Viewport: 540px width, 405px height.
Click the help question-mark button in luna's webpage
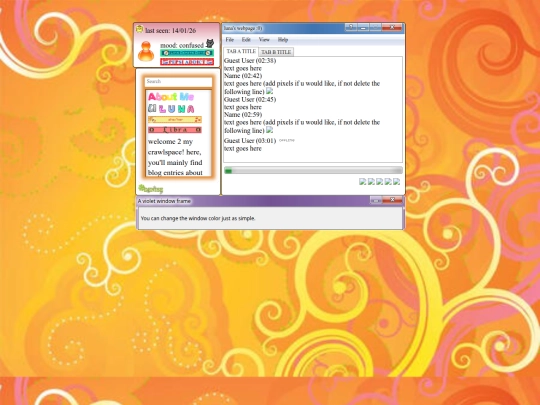pos(351,27)
